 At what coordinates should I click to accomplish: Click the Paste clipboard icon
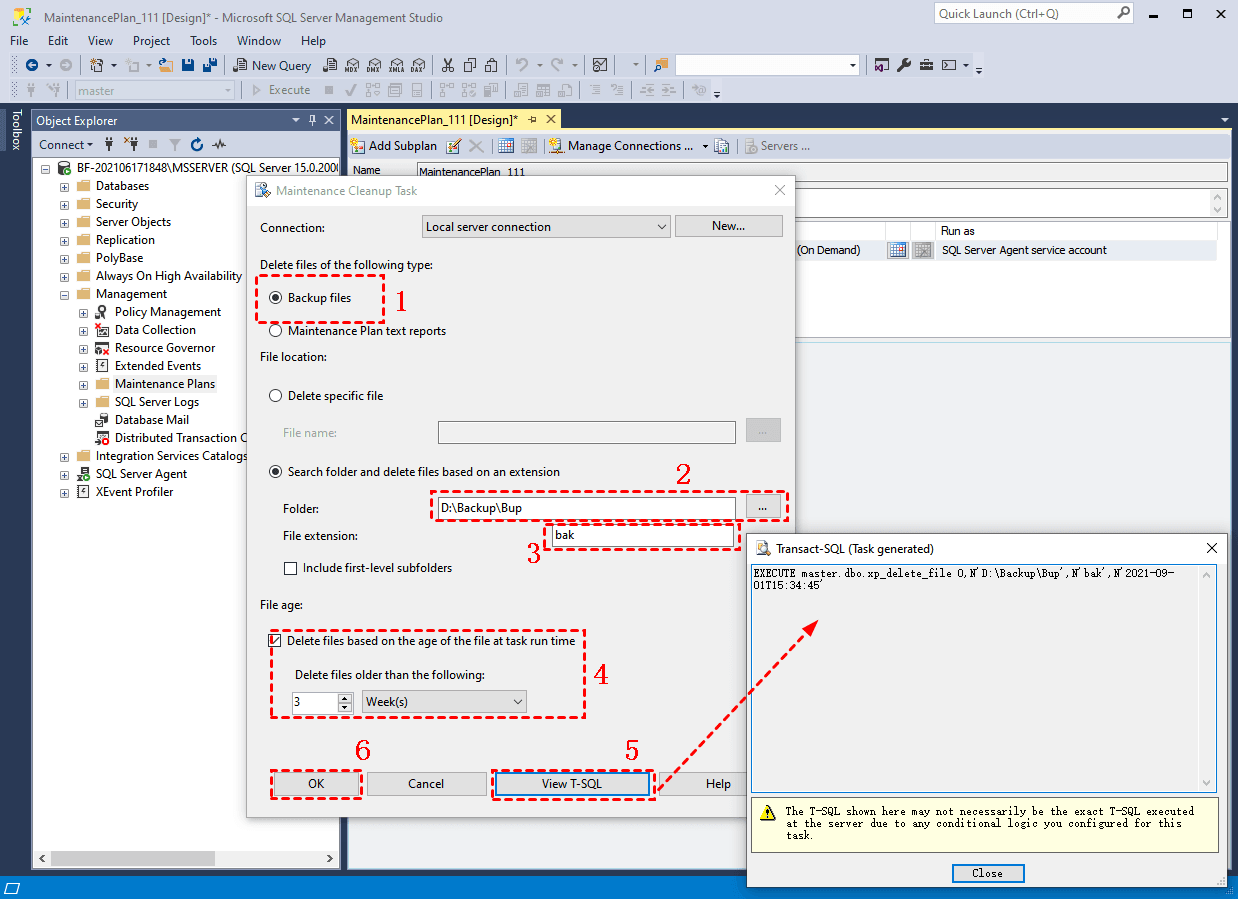coord(490,65)
